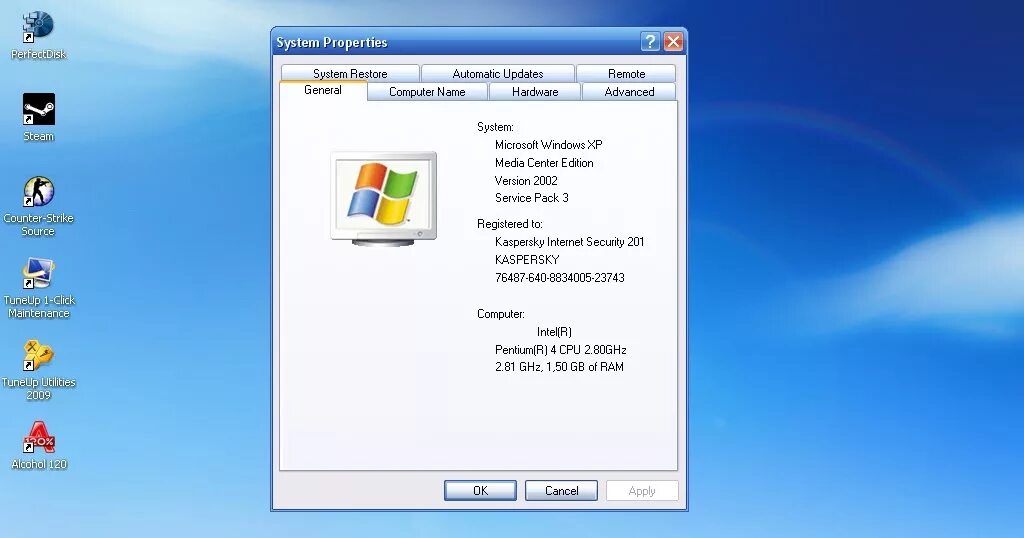This screenshot has height=538, width=1024.
Task: Click the 'System:' heading label
Action: 495,127
